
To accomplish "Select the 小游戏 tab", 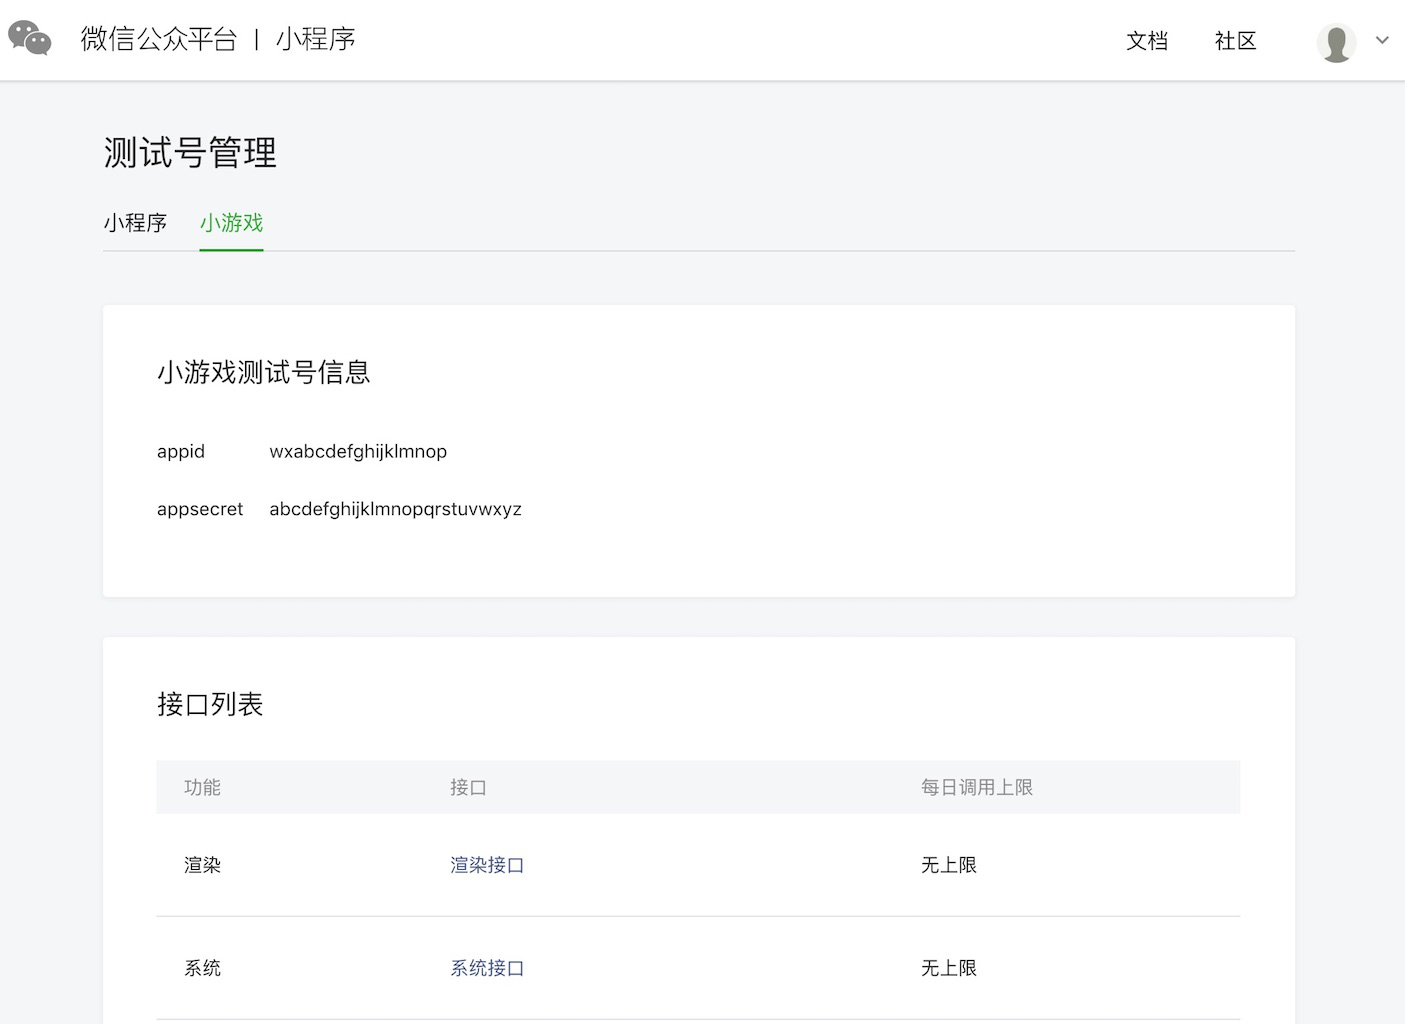I will (x=231, y=223).
